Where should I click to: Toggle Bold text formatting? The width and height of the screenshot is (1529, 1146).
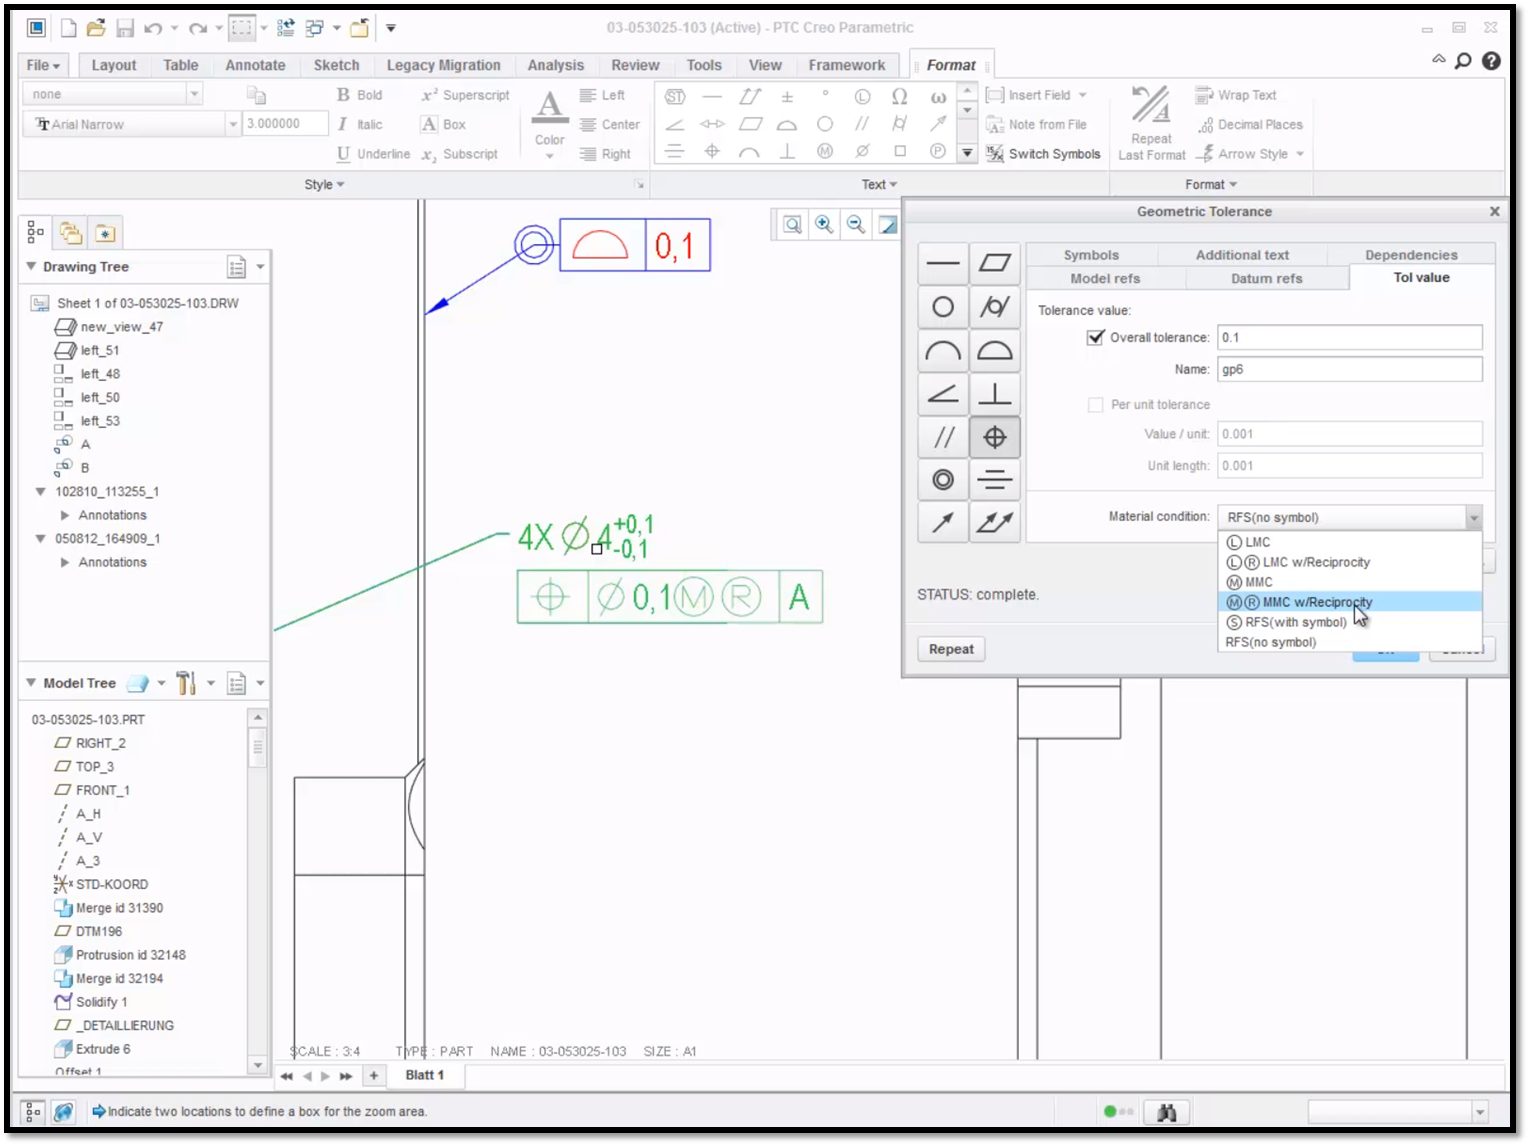tap(360, 95)
